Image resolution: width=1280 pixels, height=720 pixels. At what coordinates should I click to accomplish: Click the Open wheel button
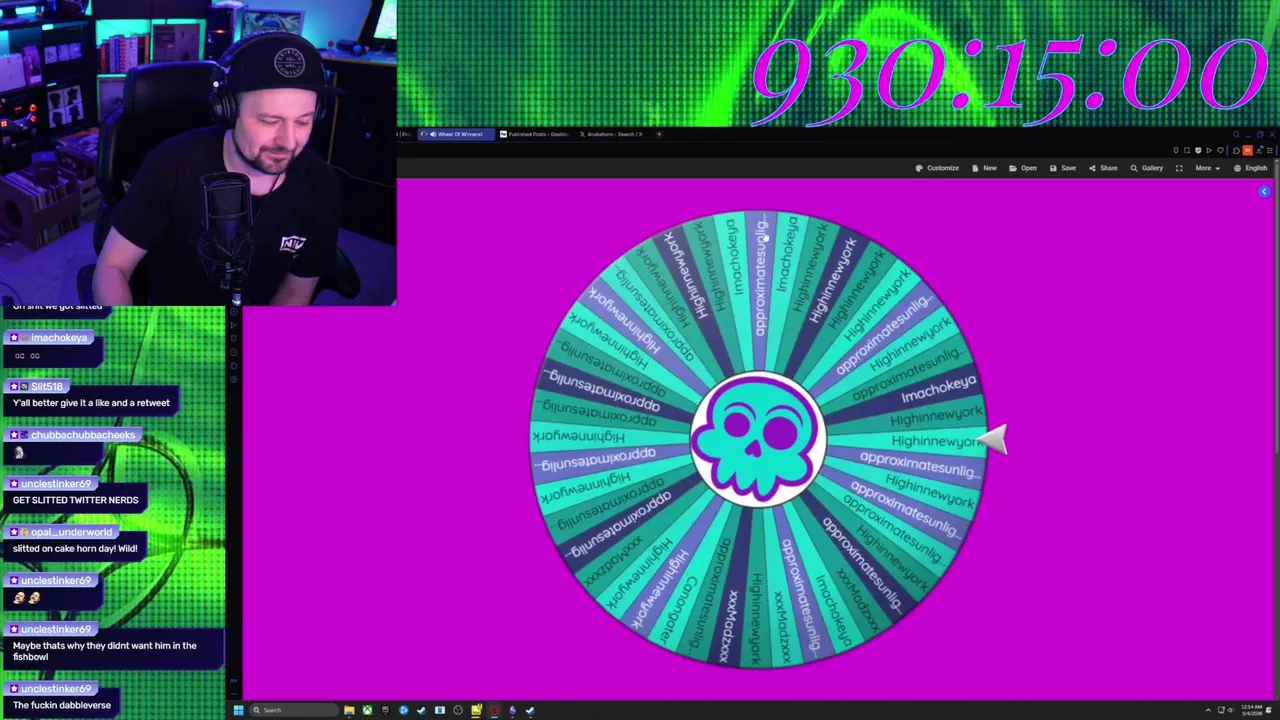pyautogui.click(x=1023, y=168)
